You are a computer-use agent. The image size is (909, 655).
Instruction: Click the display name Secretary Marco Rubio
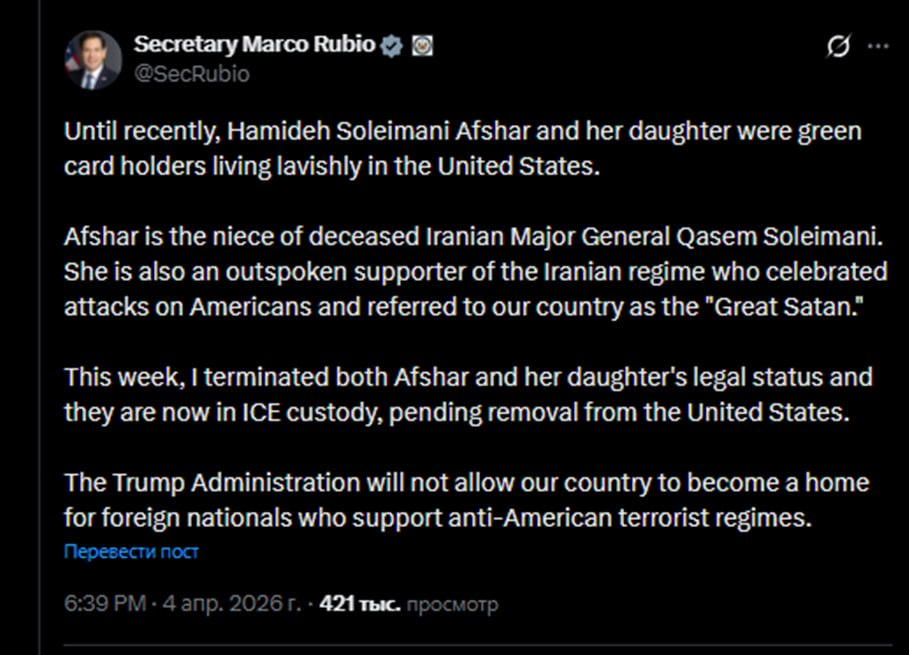pyautogui.click(x=254, y=45)
